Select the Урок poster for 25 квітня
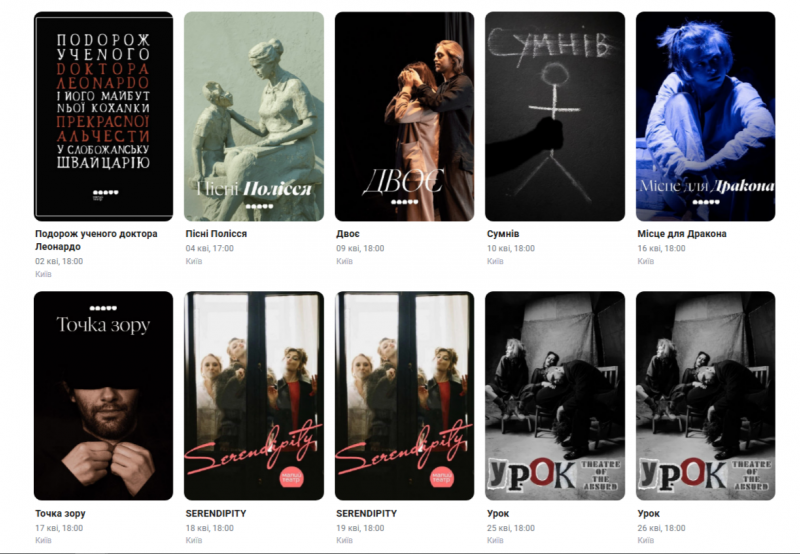The height and width of the screenshot is (554, 800). tap(555, 395)
